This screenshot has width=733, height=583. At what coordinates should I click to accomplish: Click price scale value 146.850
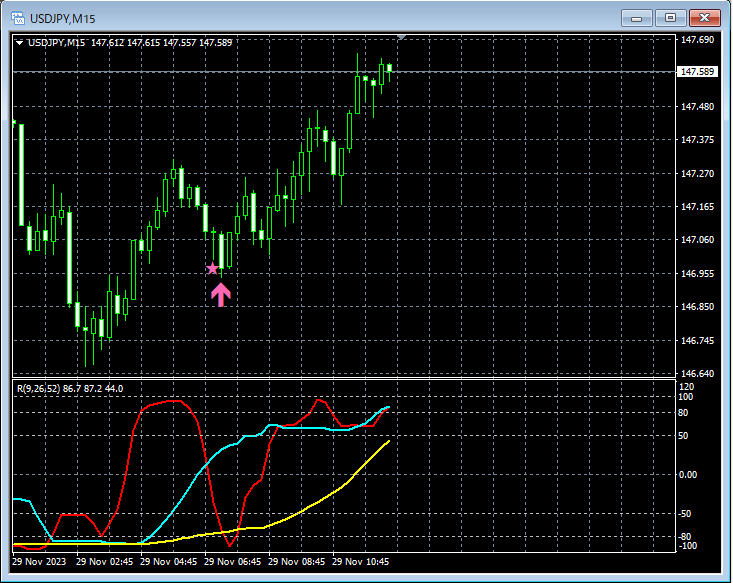(697, 307)
